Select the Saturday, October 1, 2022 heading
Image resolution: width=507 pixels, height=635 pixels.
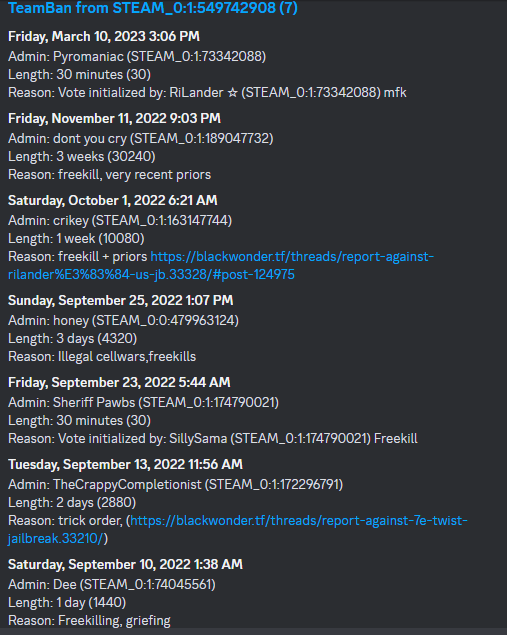(113, 200)
